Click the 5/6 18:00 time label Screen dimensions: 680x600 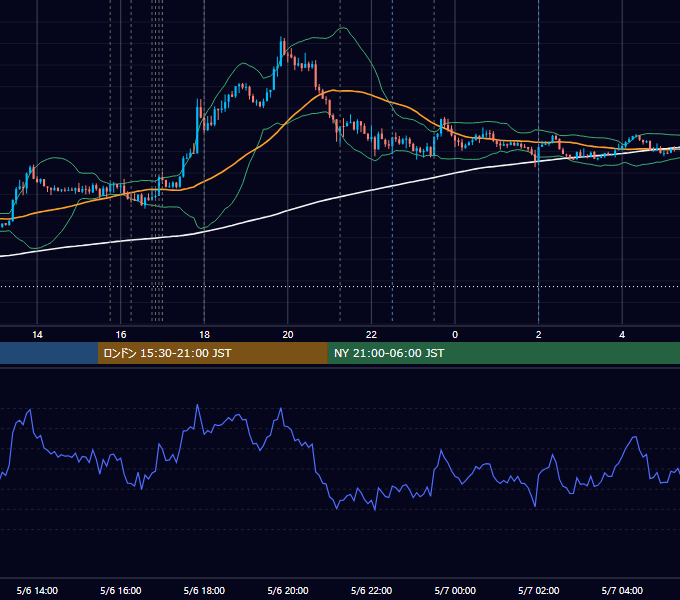[x=204, y=590]
